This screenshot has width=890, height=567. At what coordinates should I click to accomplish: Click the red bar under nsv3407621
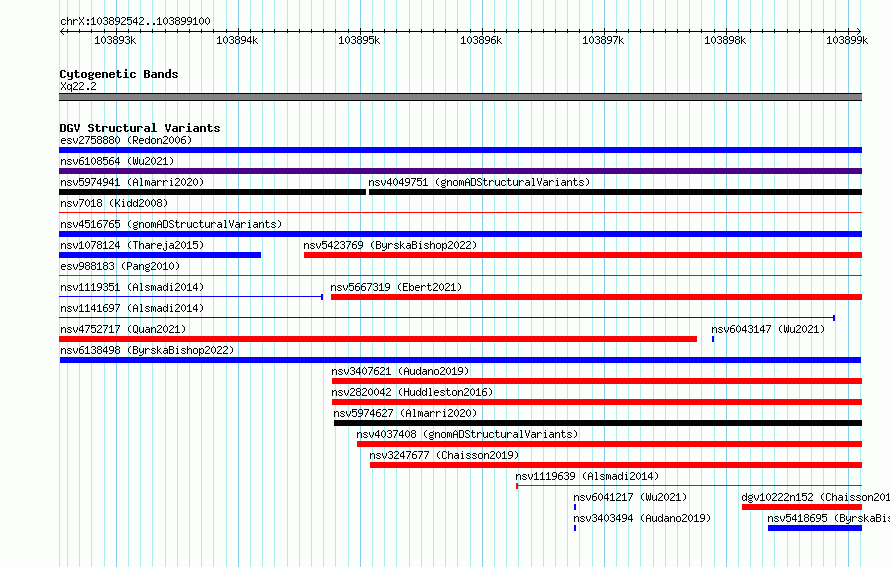click(x=597, y=381)
